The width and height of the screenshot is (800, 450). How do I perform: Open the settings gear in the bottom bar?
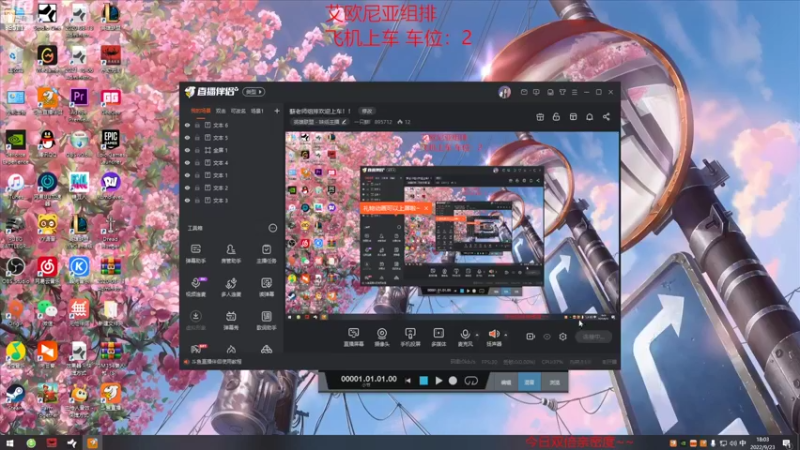[x=563, y=337]
